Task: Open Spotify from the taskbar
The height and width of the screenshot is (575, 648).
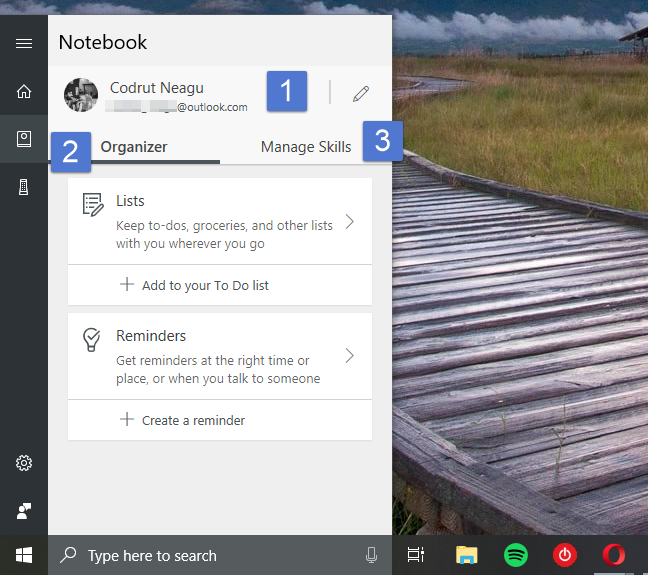Action: [x=516, y=555]
